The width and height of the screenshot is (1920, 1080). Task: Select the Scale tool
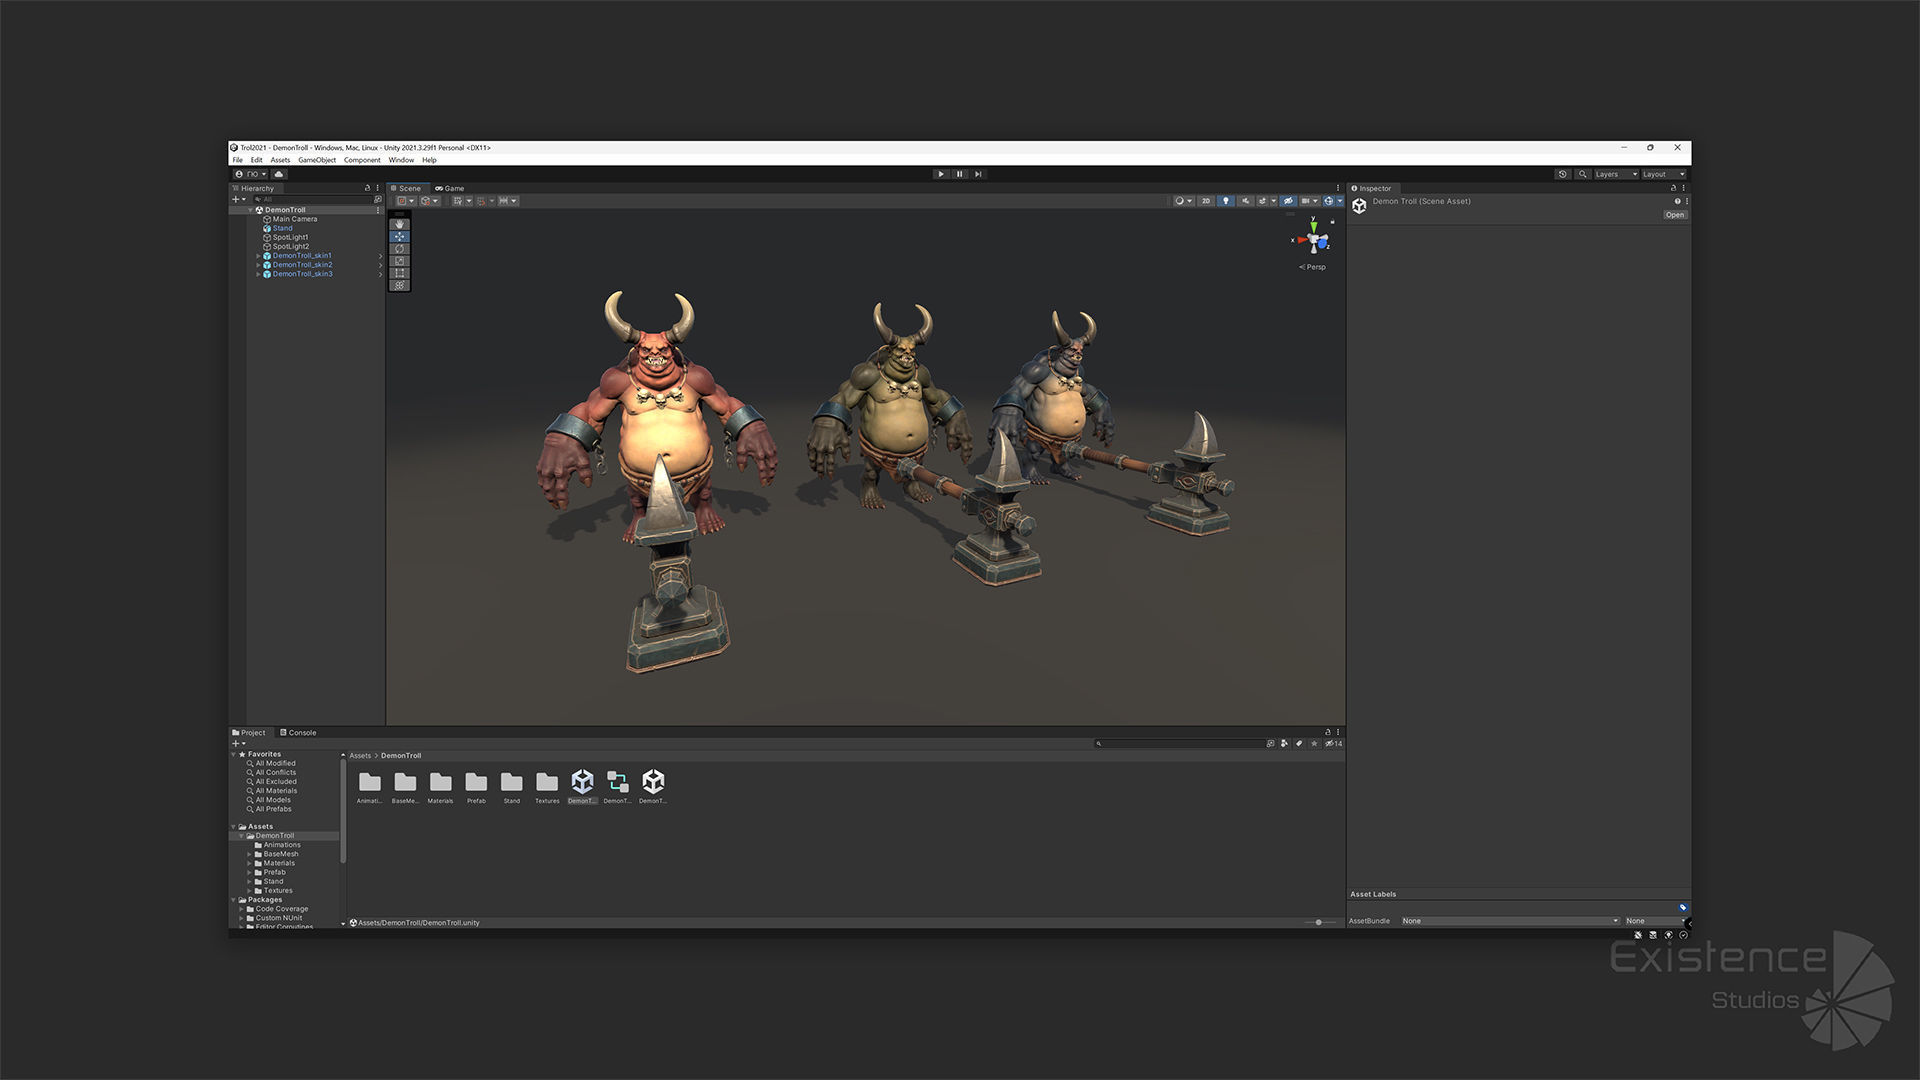coord(399,261)
